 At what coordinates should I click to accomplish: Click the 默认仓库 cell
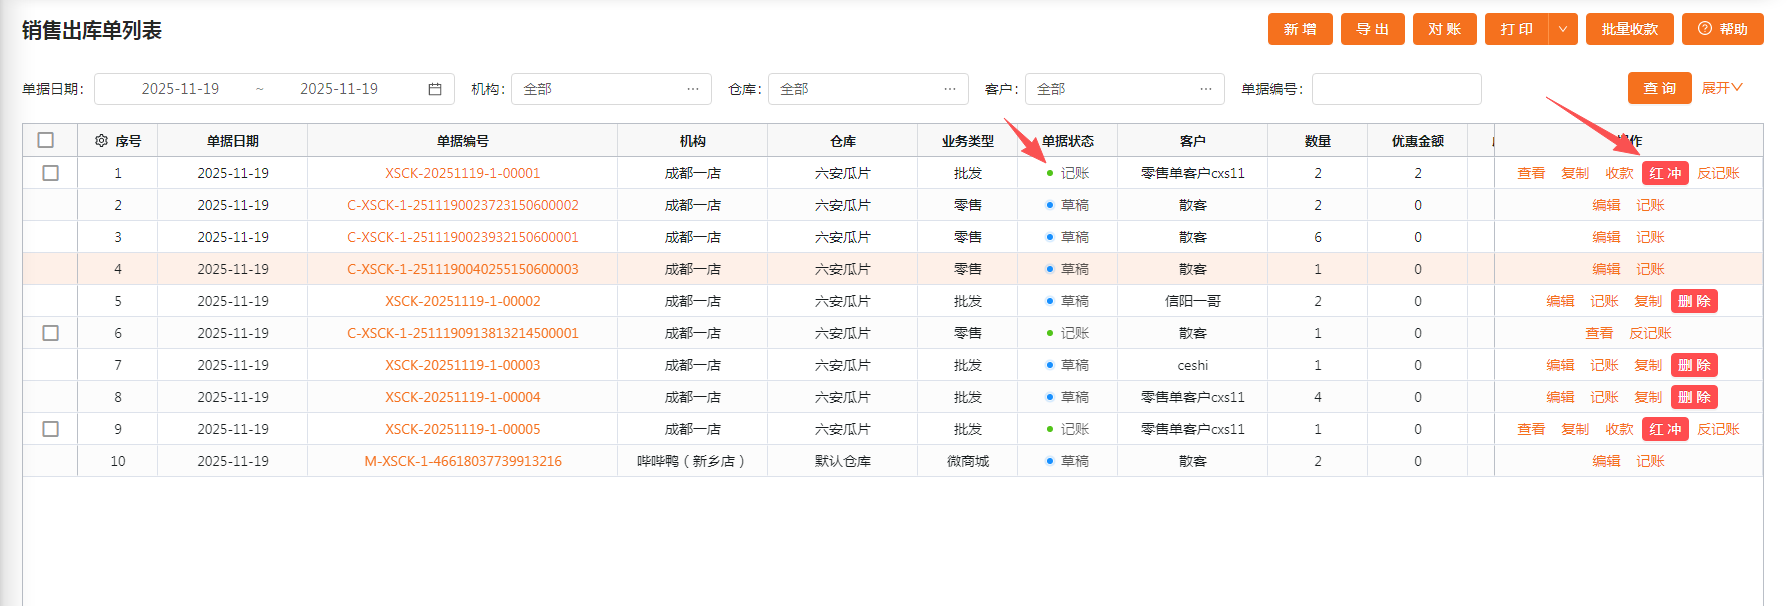(x=843, y=461)
